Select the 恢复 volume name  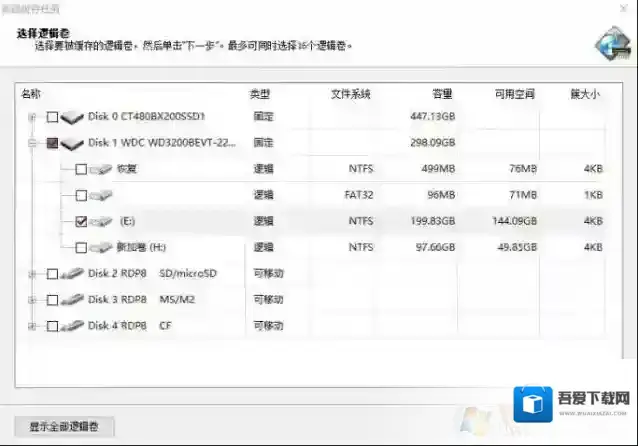[x=127, y=168]
